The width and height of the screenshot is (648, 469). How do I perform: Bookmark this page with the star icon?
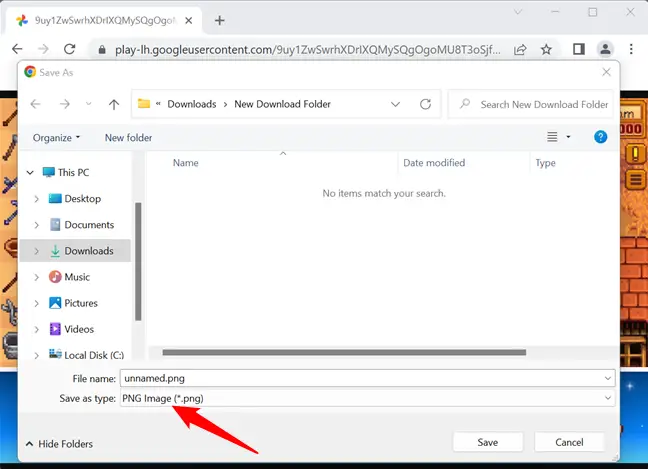coord(546,50)
